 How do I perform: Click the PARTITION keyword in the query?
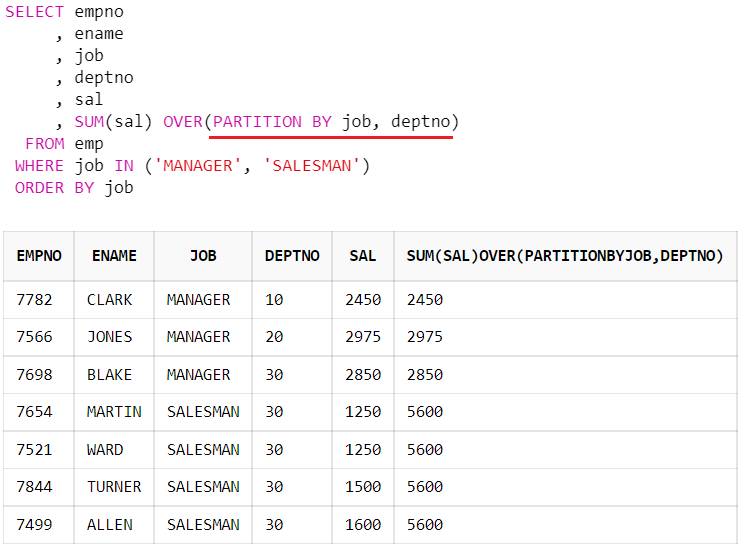click(257, 122)
